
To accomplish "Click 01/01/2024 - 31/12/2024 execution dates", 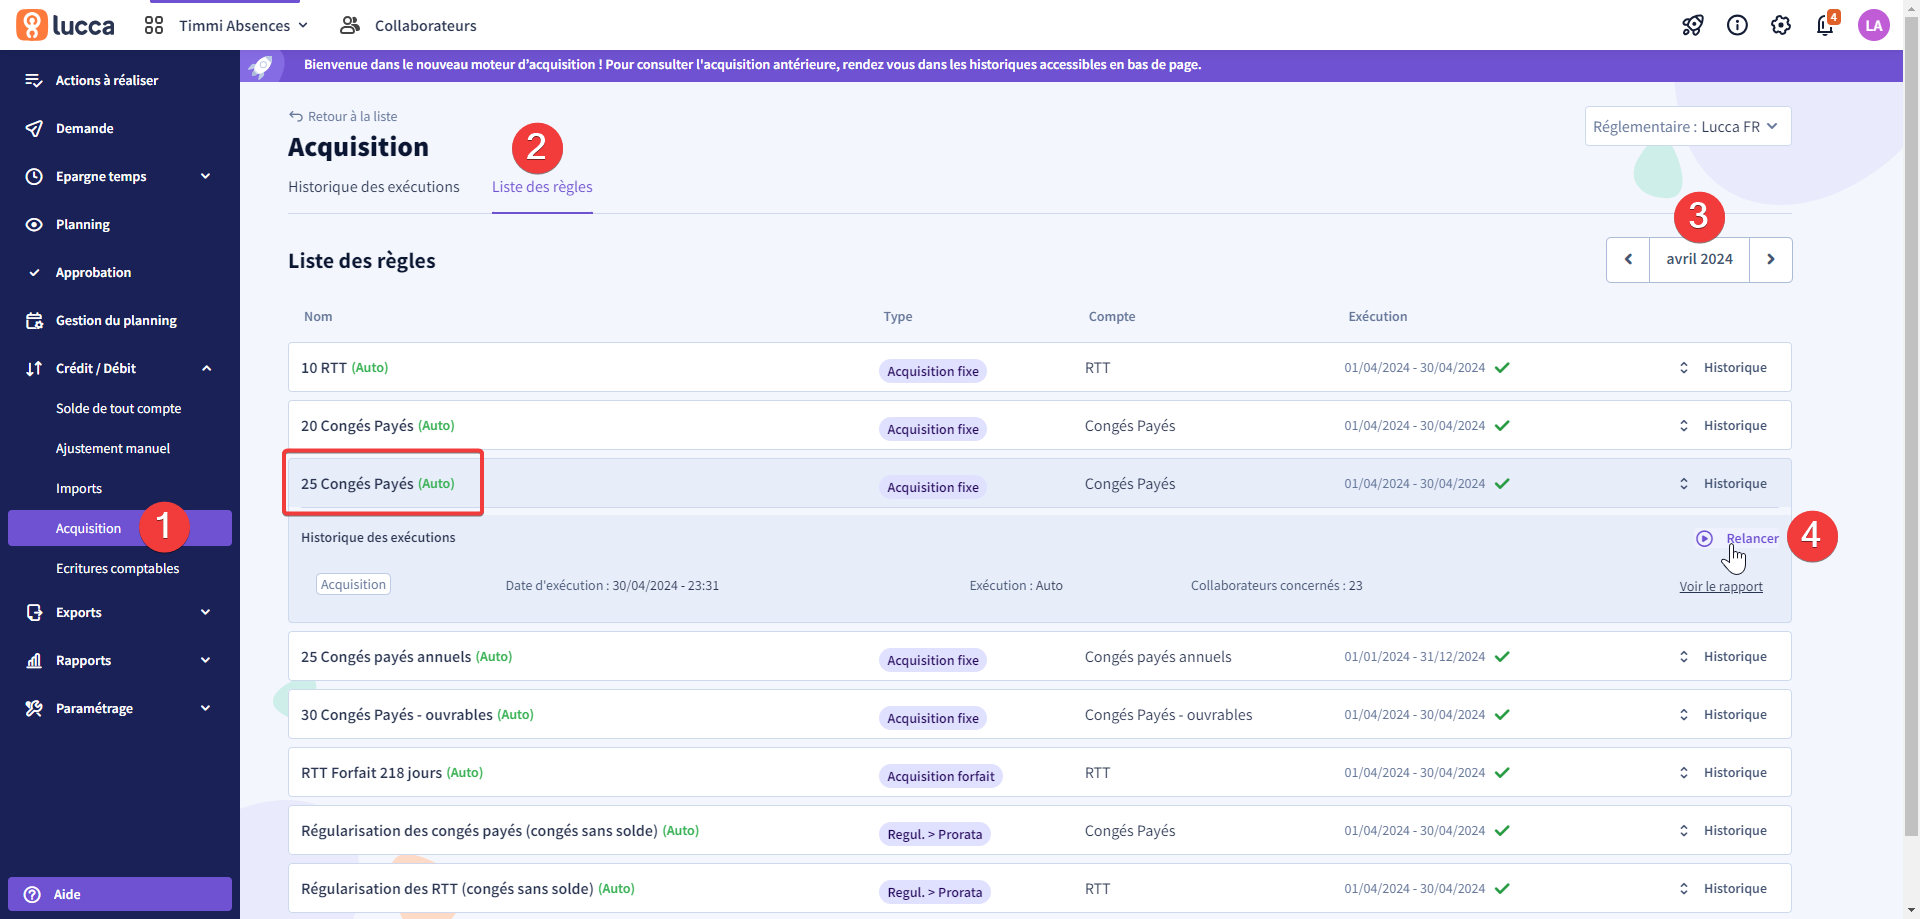I will 1414,656.
